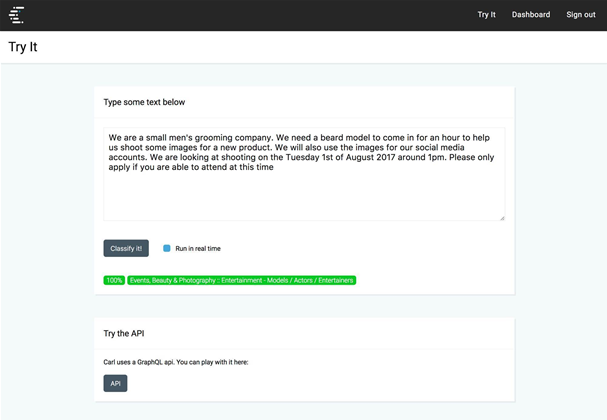Click the text area resize handle corner

[502, 218]
